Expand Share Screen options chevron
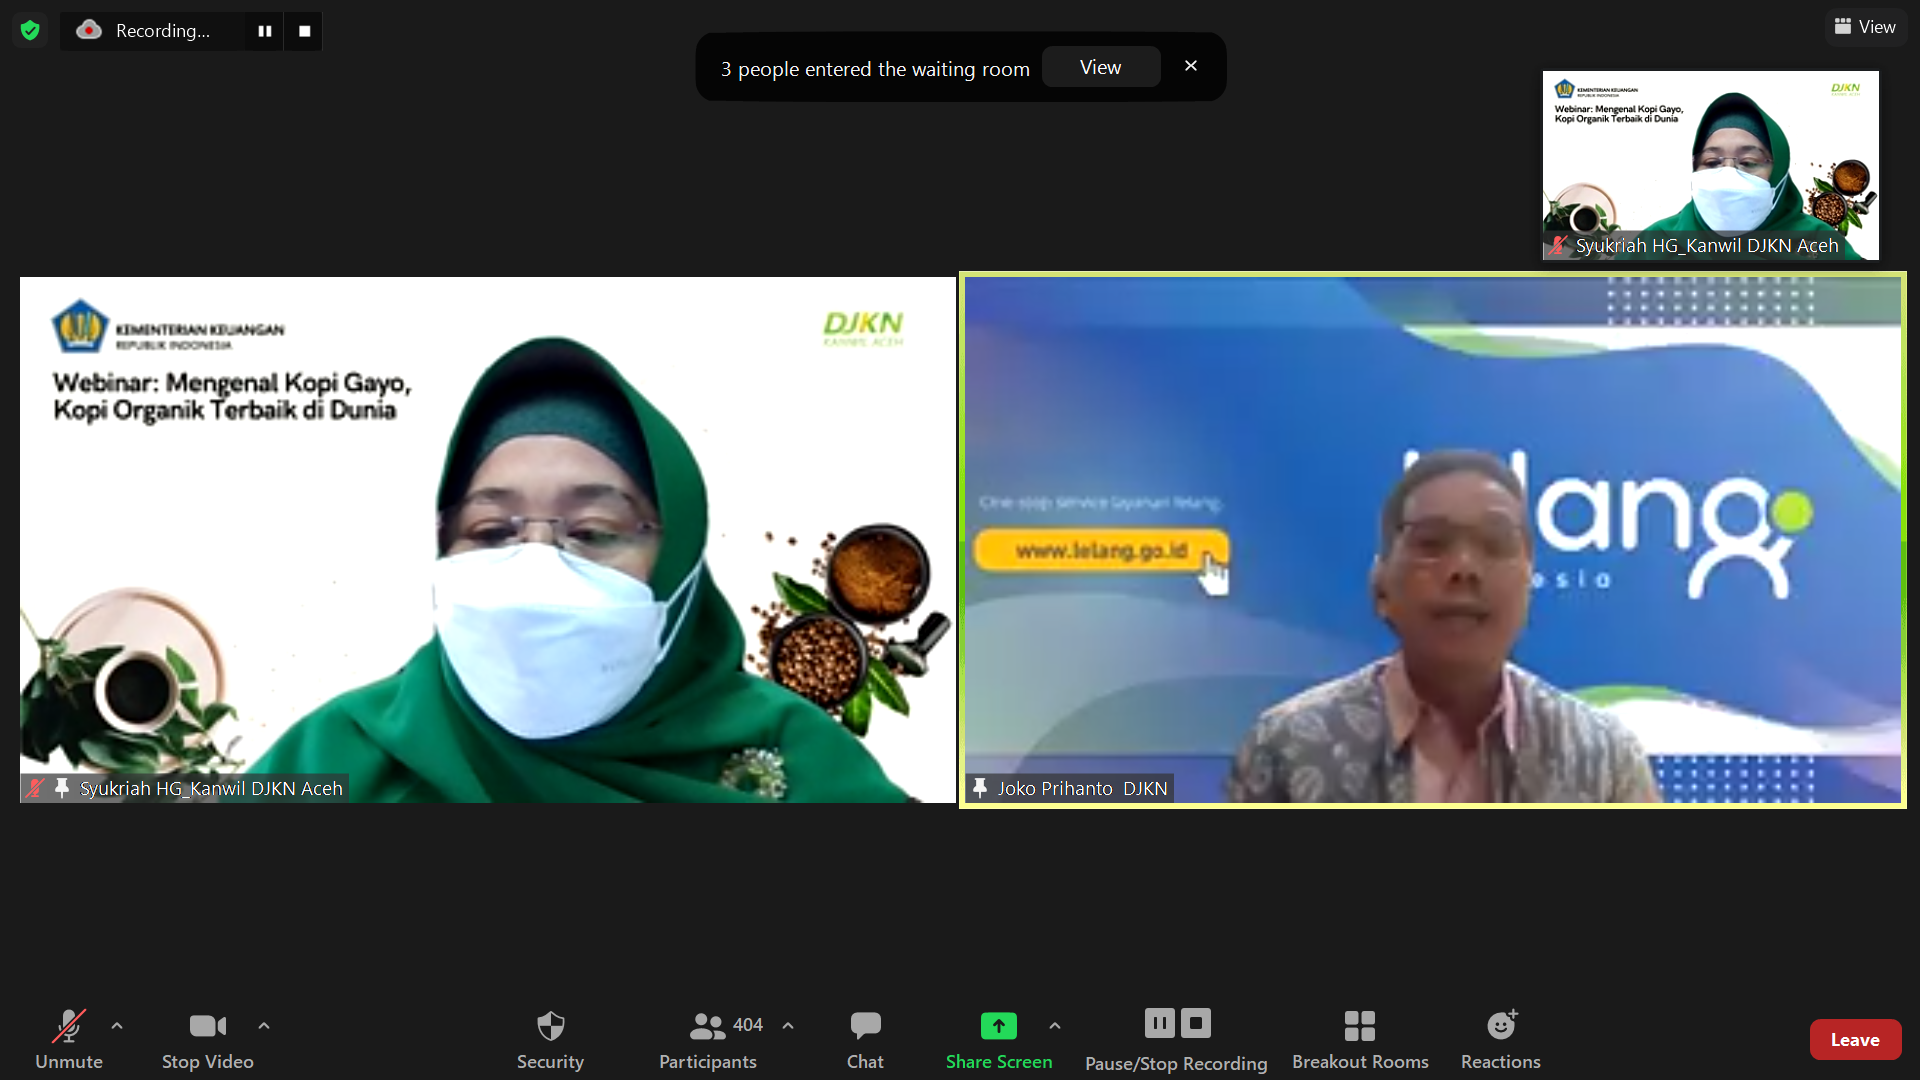This screenshot has height=1080, width=1920. 1055,1025
